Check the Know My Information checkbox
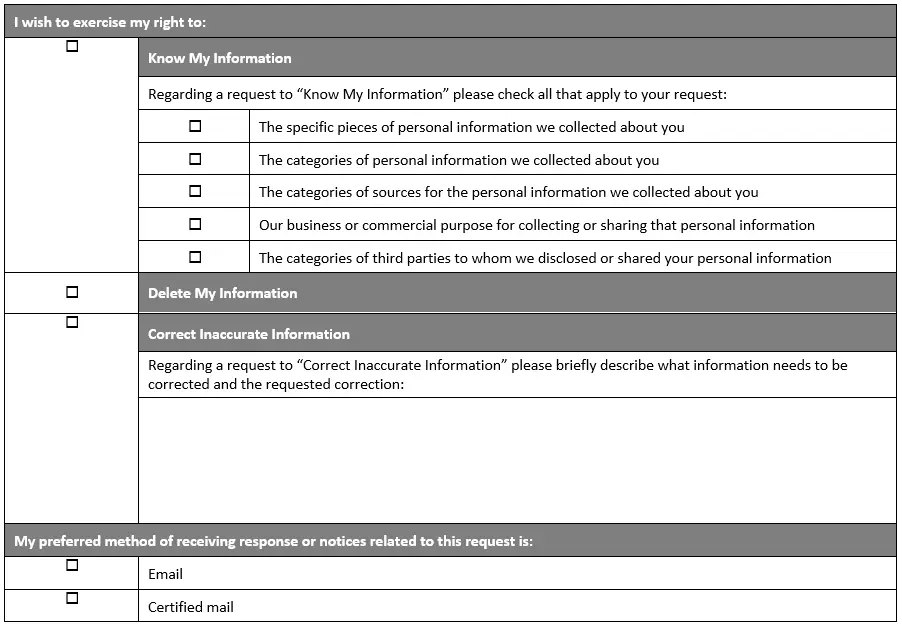Screen dimensions: 902x625 coord(72,46)
